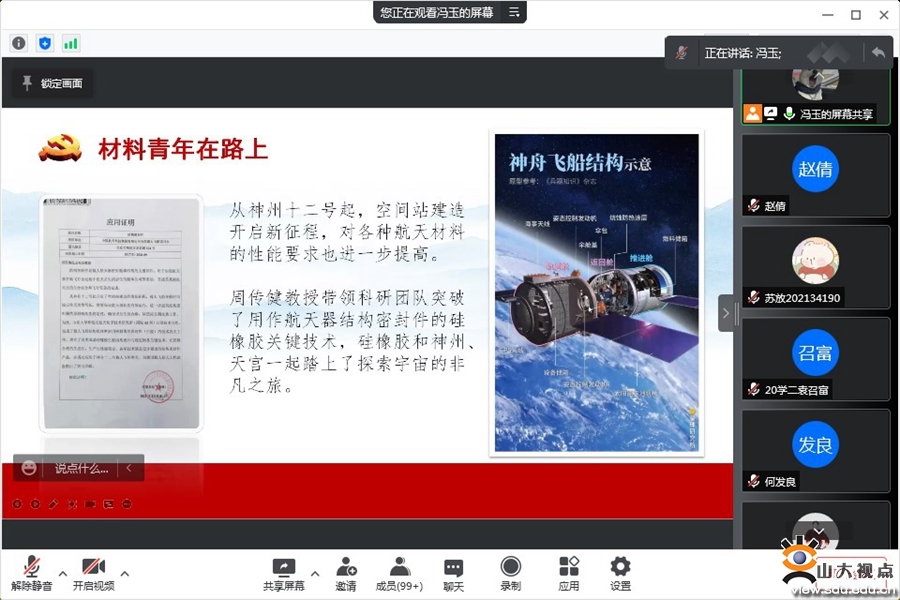The image size is (900, 600).
Task: Click the 说点什么 chat input box
Action: (x=80, y=468)
